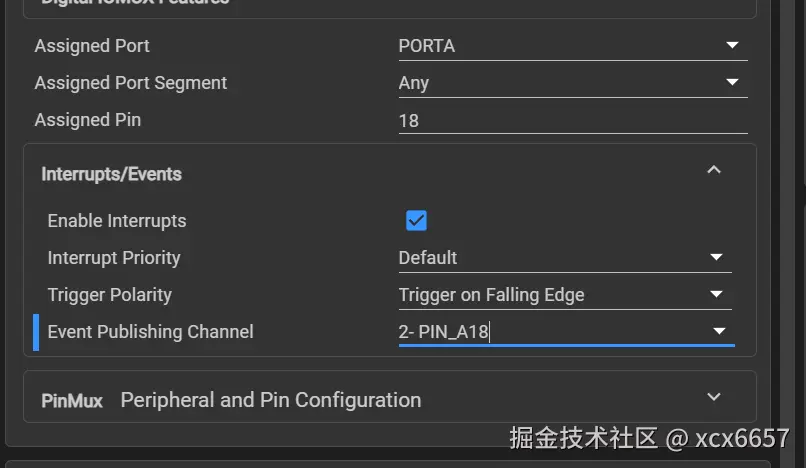The image size is (806, 468).
Task: Toggle the Enable Interrupts checkbox
Action: [x=416, y=221]
